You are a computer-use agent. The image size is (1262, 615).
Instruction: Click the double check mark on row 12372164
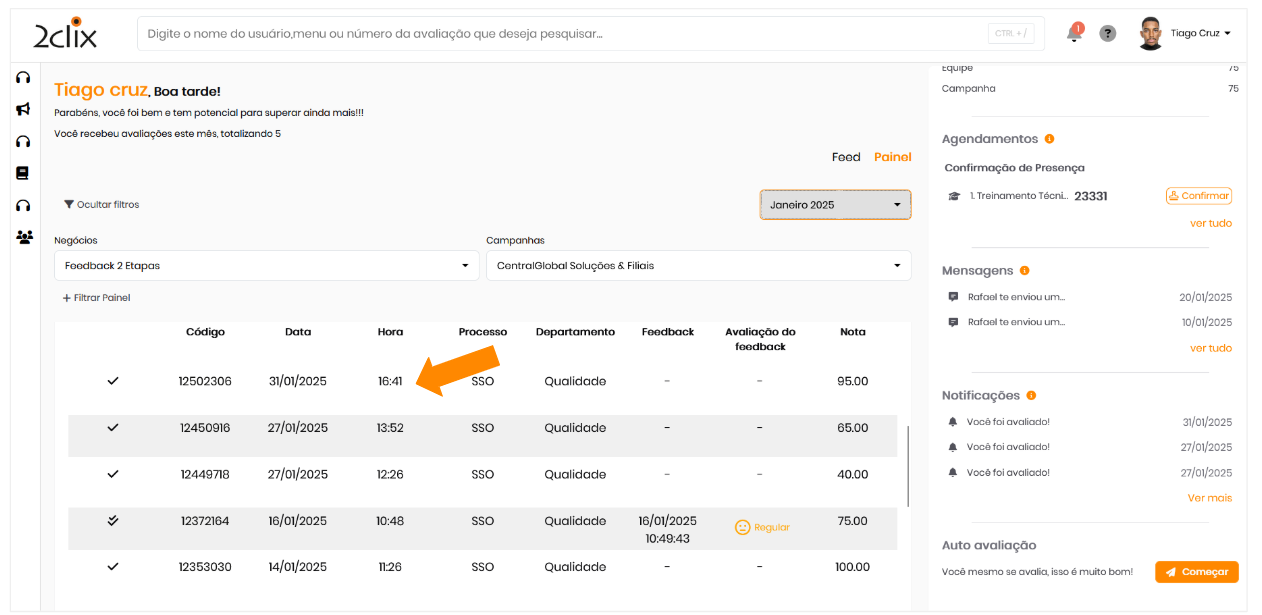pyautogui.click(x=113, y=521)
